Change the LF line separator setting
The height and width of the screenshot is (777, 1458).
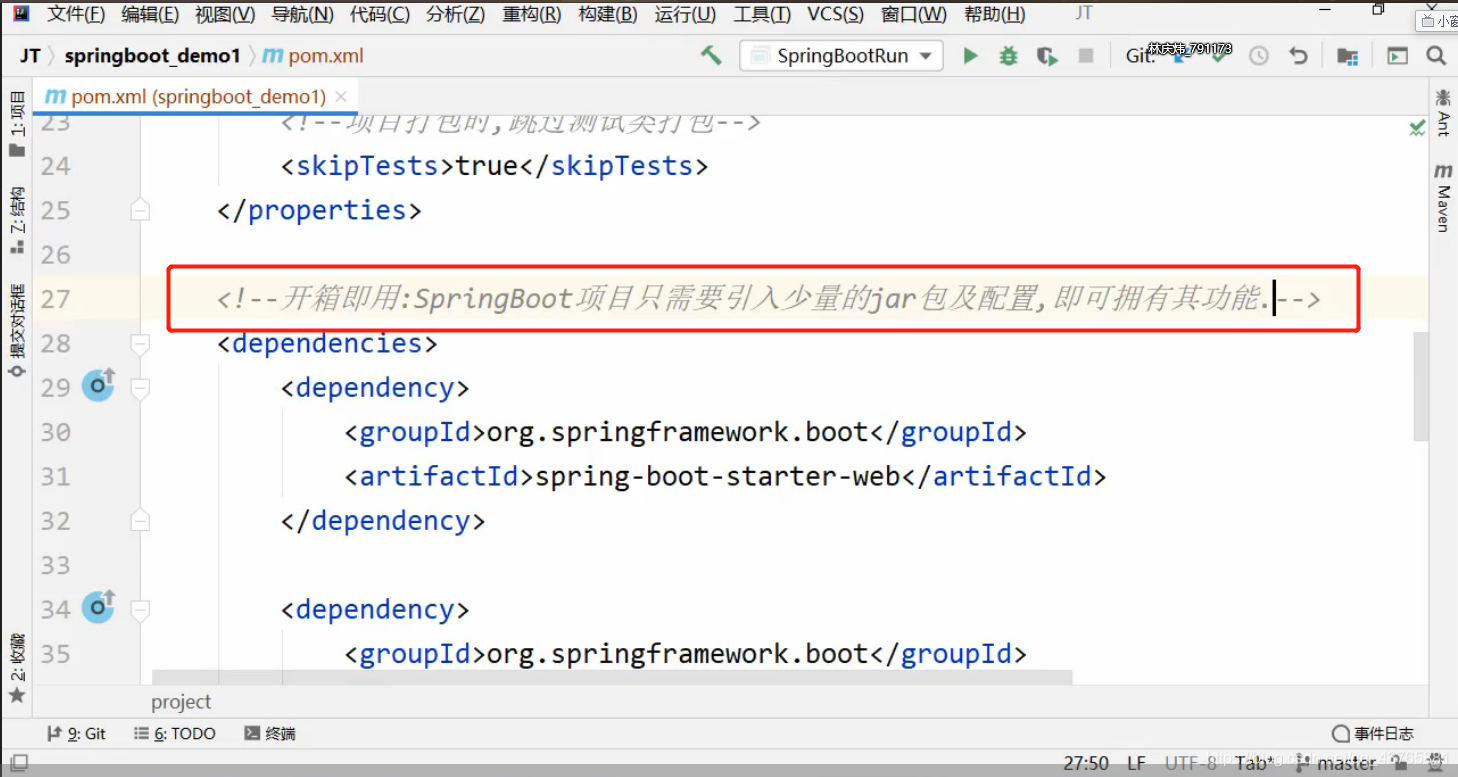click(1136, 763)
